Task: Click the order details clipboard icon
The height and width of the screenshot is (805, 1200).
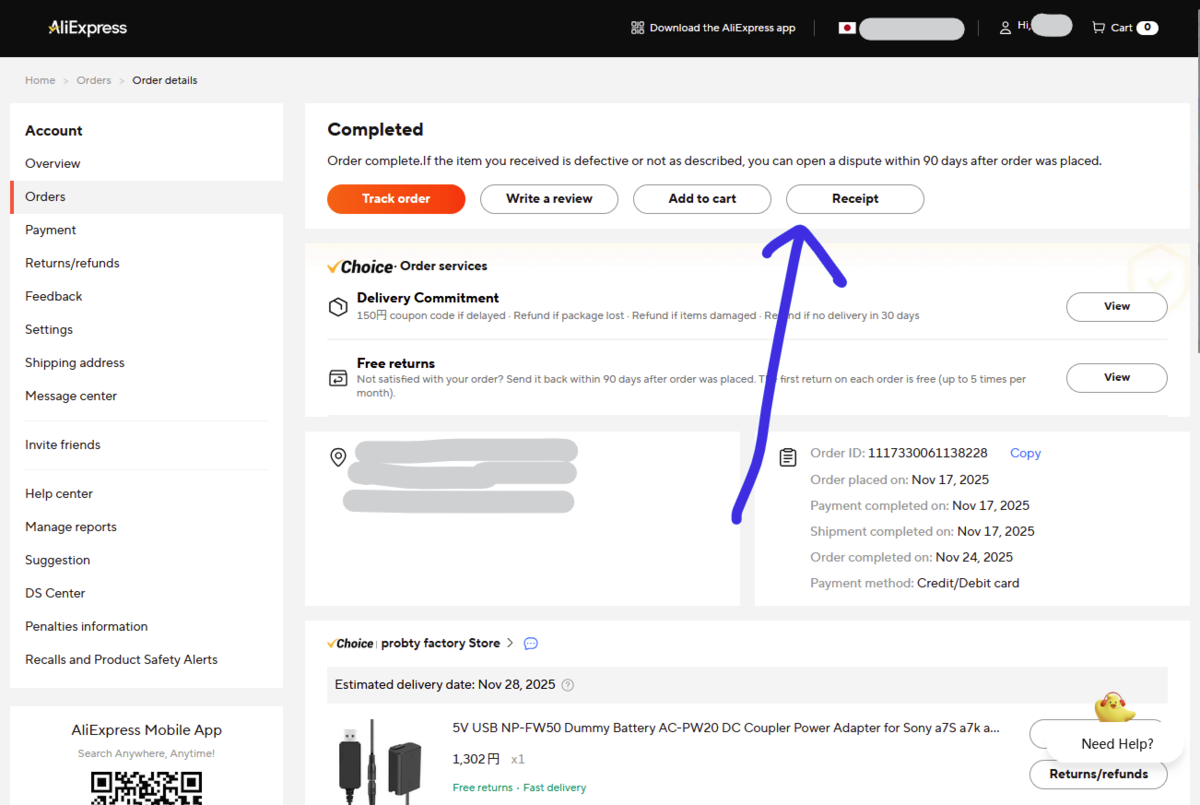Action: click(x=788, y=457)
